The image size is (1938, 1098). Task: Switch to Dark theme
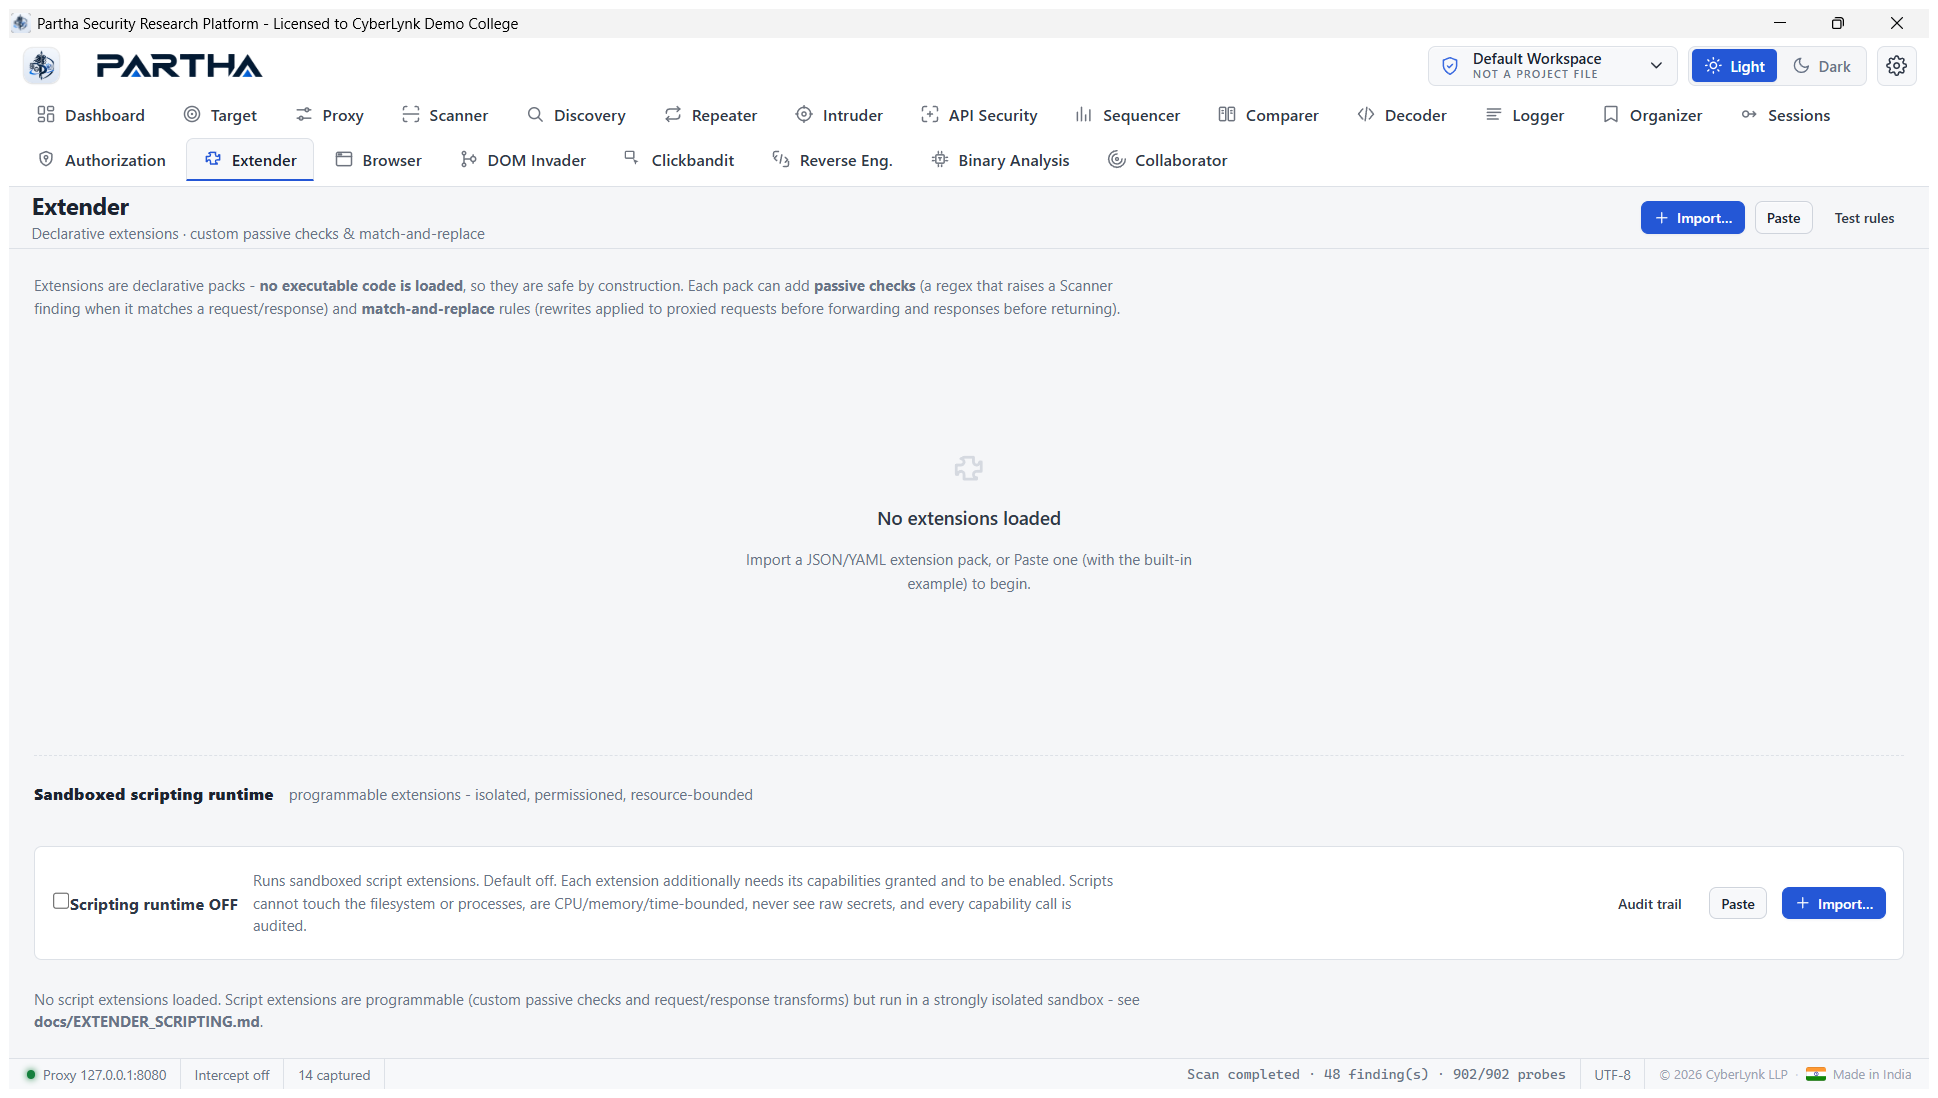tap(1822, 66)
